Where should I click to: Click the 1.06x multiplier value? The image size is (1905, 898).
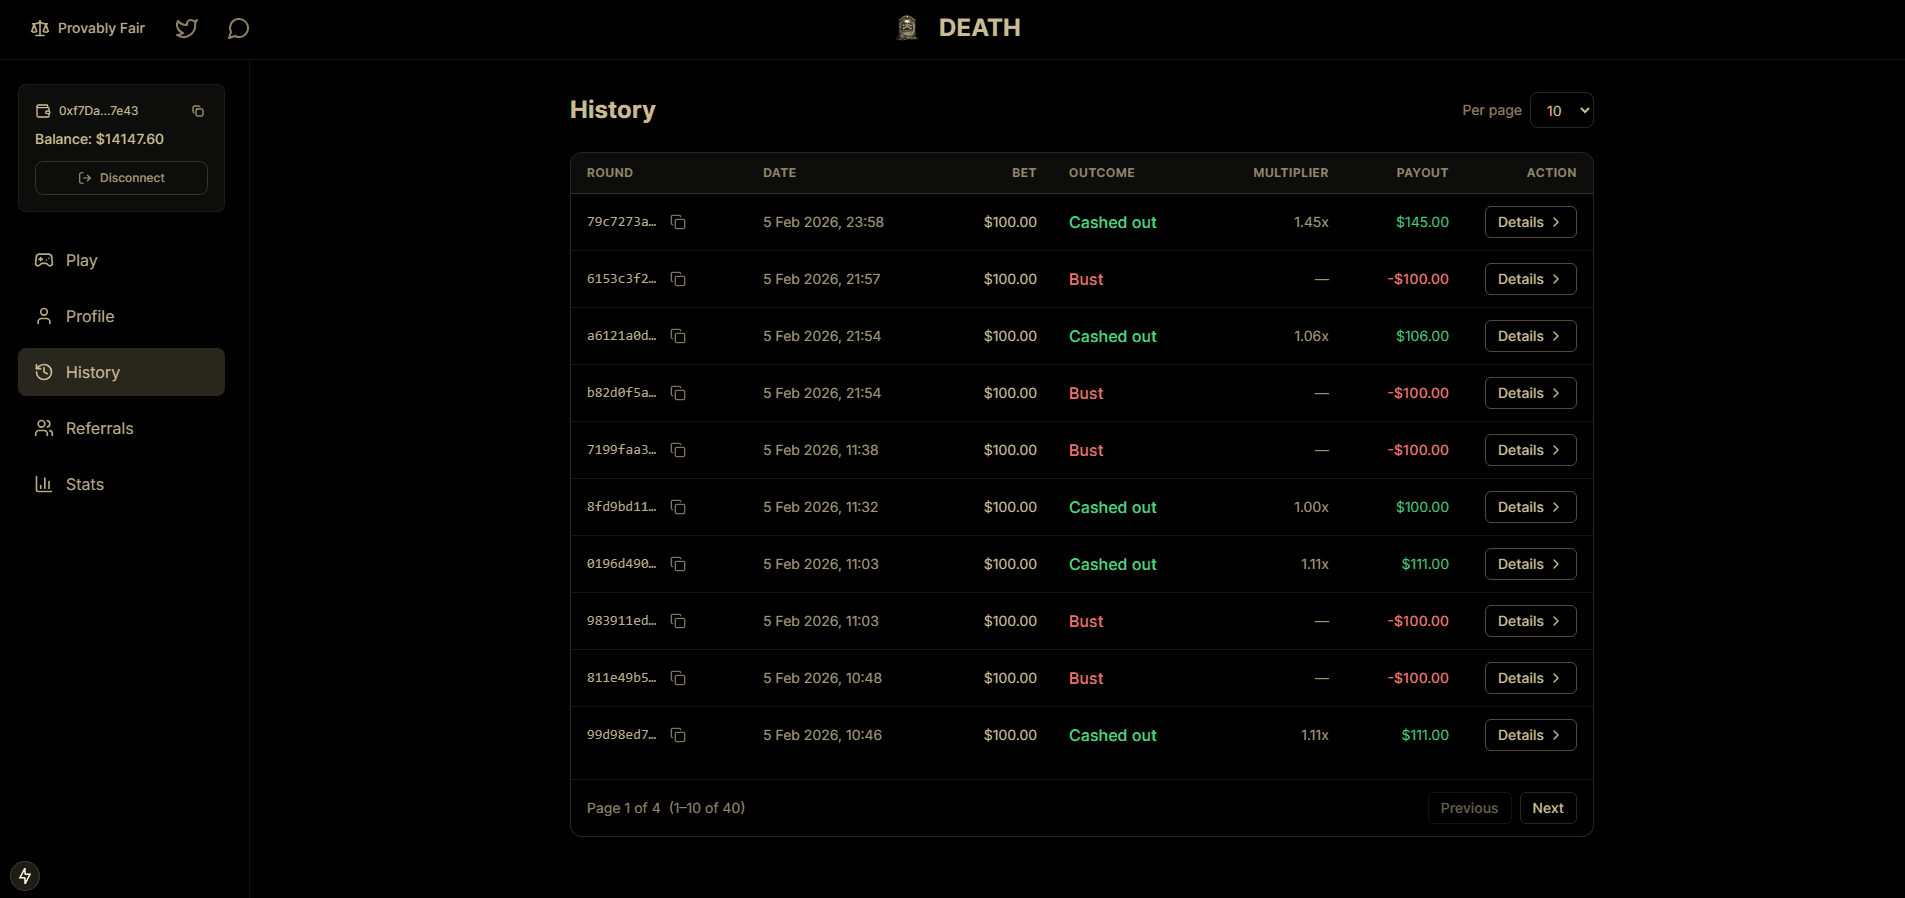tap(1311, 336)
